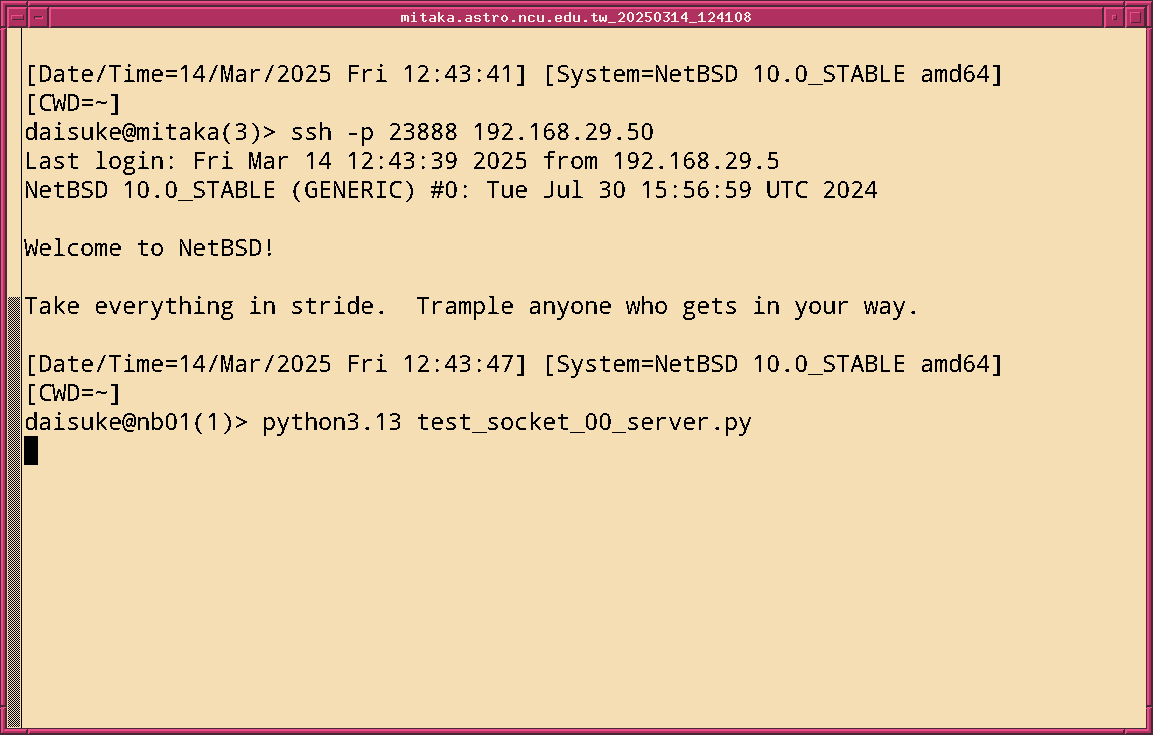Click the test_socket_00_server.py filename
Screen dimensions: 1153x735
click(x=584, y=422)
